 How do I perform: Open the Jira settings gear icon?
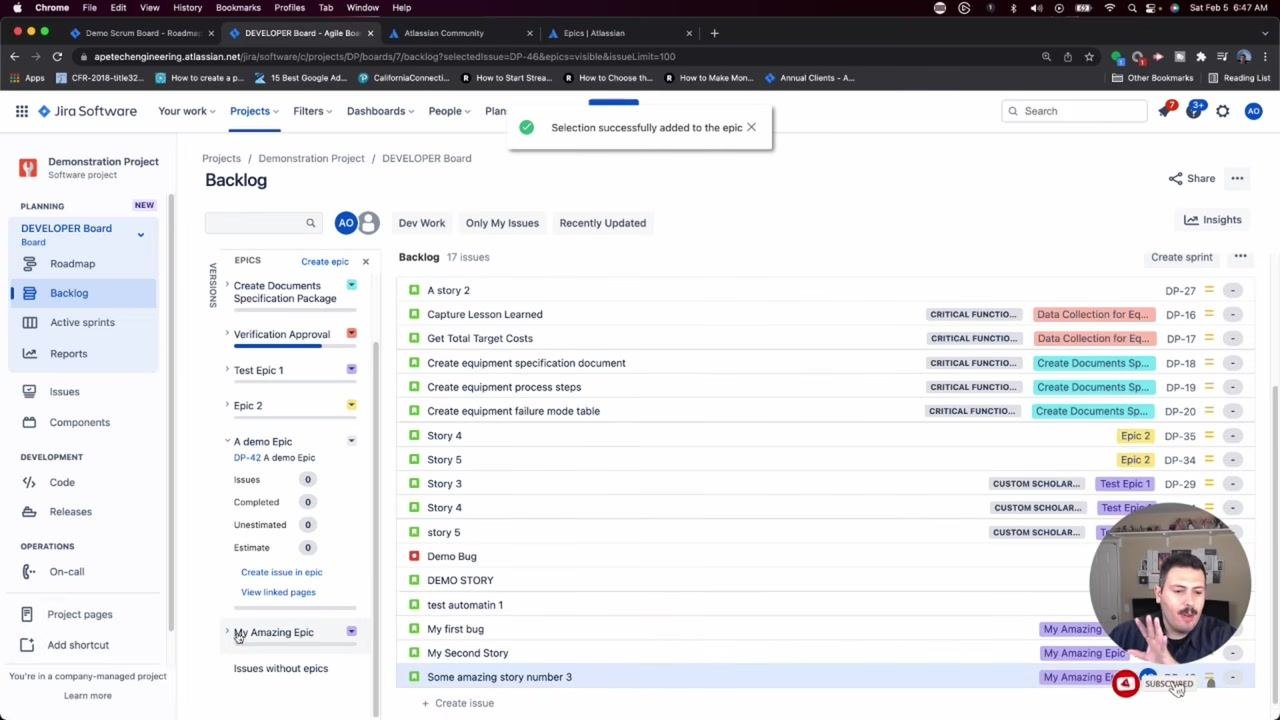[x=1223, y=111]
